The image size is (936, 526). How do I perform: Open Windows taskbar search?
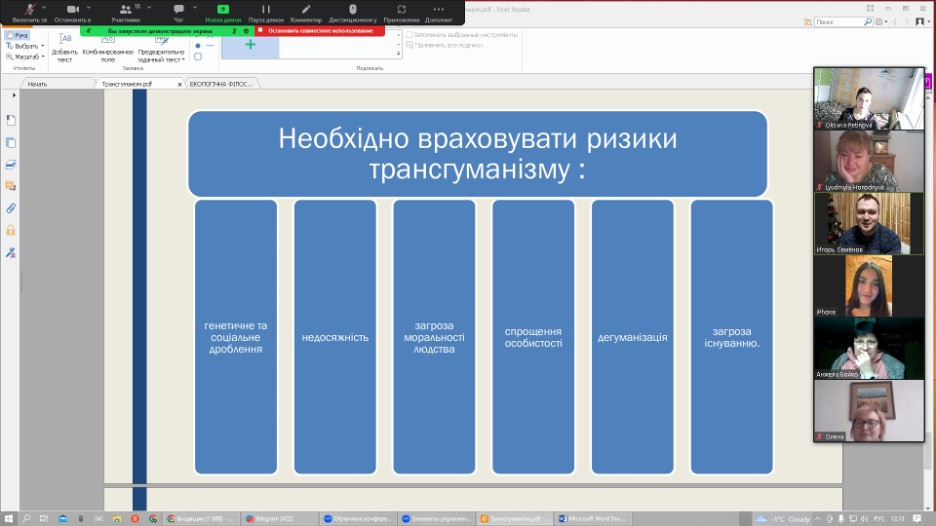(26, 519)
